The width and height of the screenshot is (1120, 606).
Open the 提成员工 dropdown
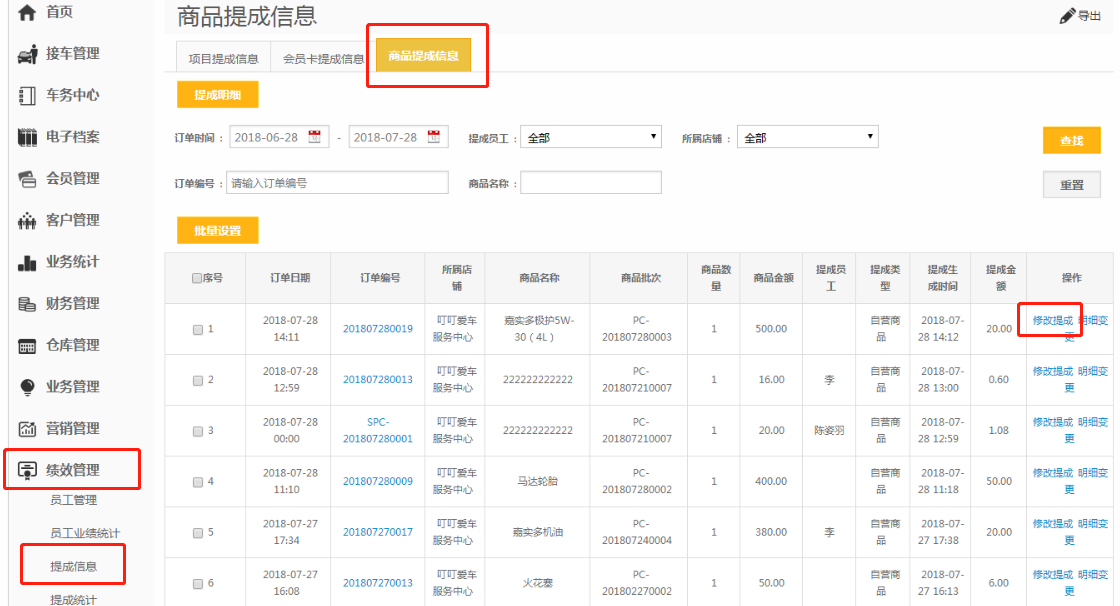point(591,137)
